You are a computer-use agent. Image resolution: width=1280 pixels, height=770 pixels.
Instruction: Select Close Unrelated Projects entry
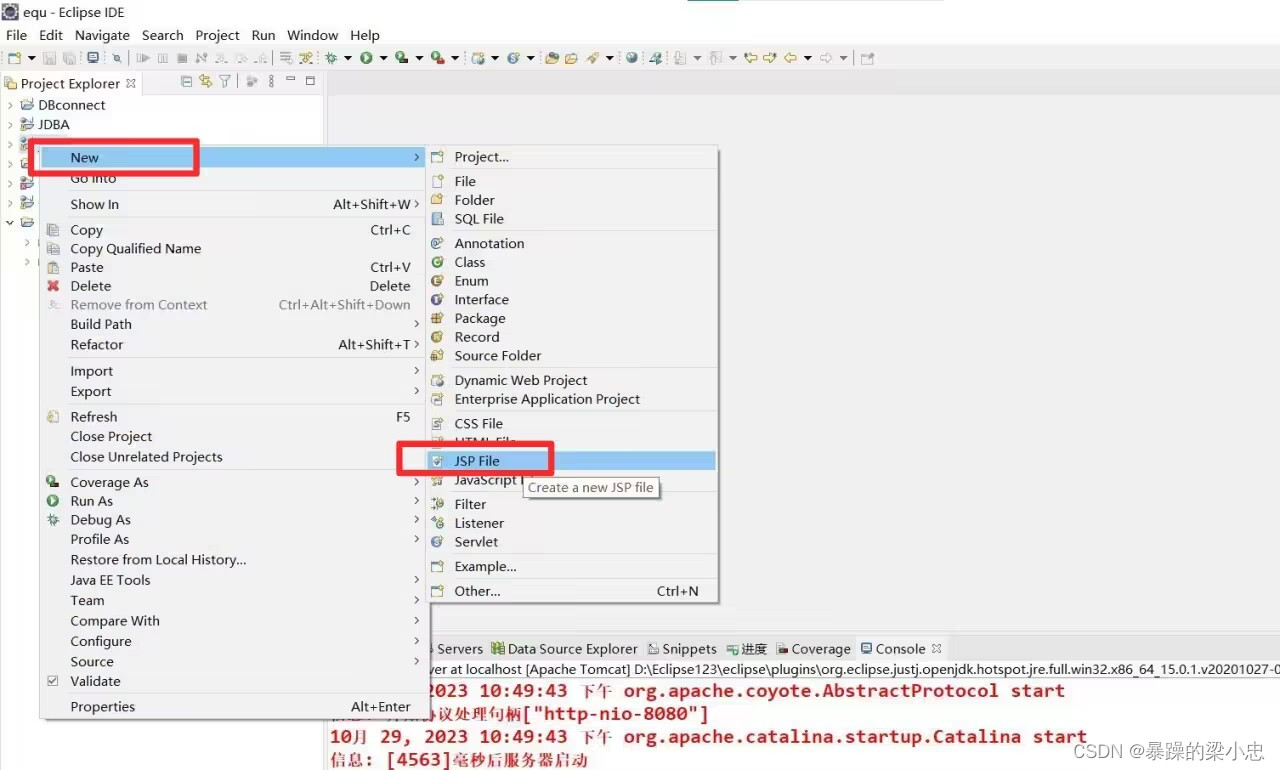click(x=233, y=457)
